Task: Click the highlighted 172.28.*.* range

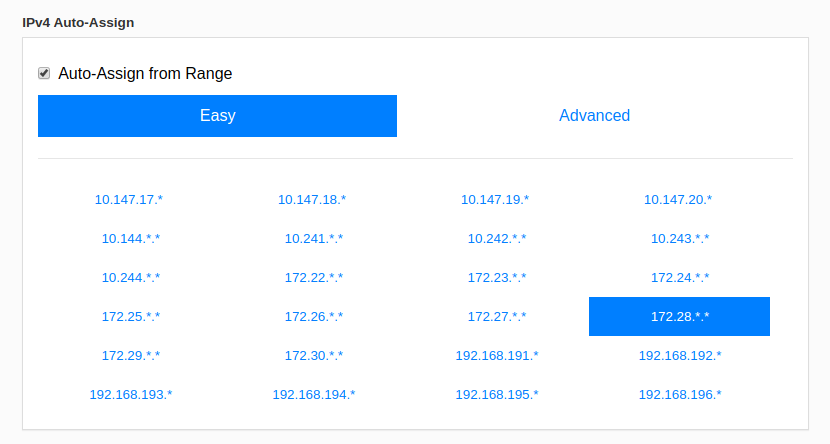Action: pos(680,316)
